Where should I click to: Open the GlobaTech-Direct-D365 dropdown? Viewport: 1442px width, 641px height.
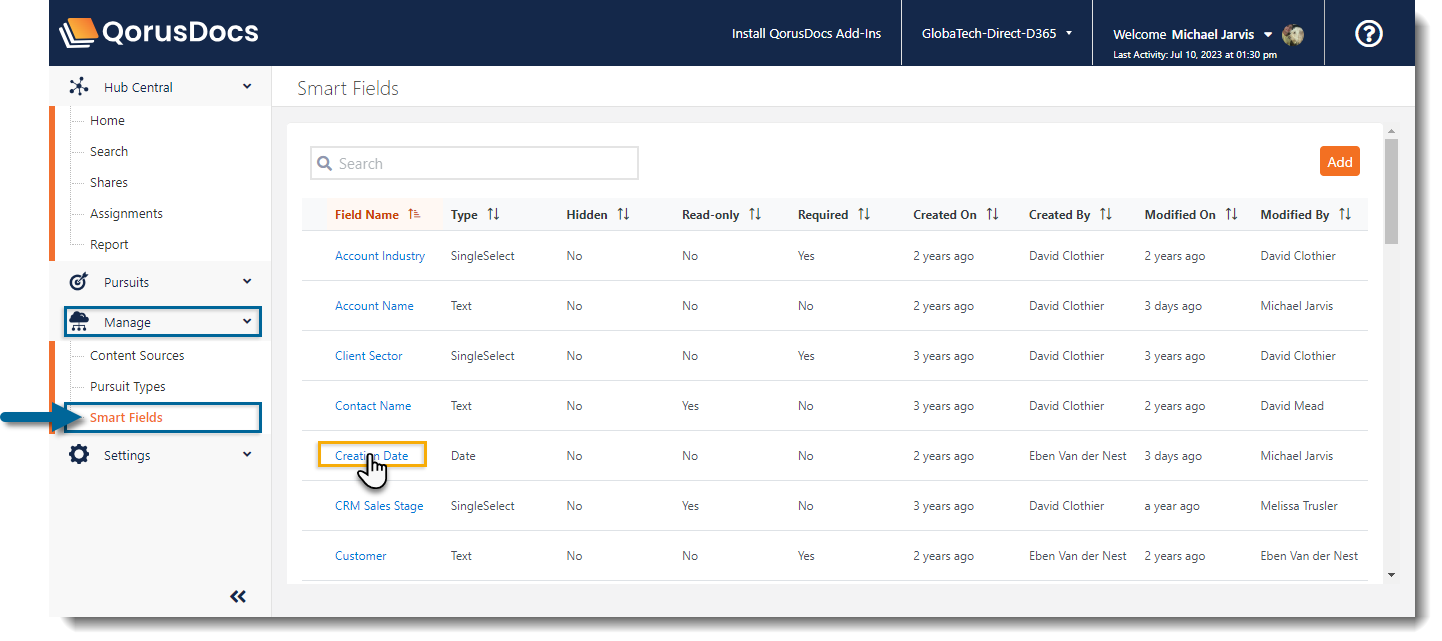coord(995,32)
